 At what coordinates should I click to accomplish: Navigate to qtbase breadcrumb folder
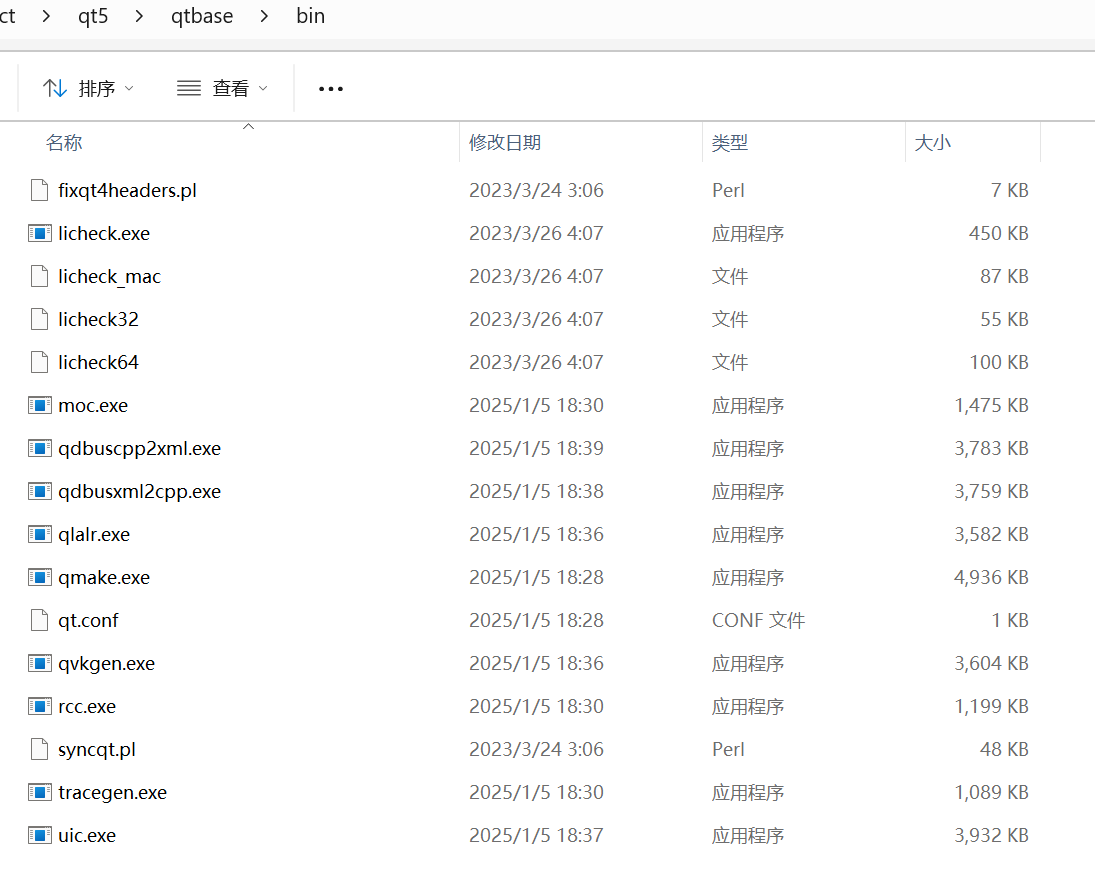pyautogui.click(x=202, y=16)
